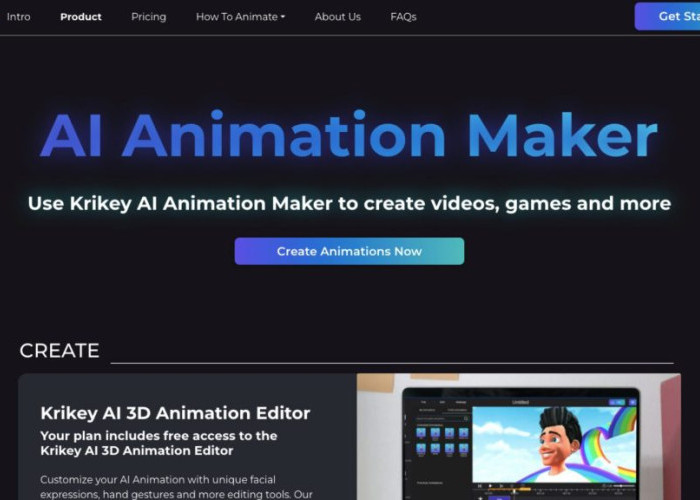
Task: Select the Product nav tab
Action: click(80, 17)
